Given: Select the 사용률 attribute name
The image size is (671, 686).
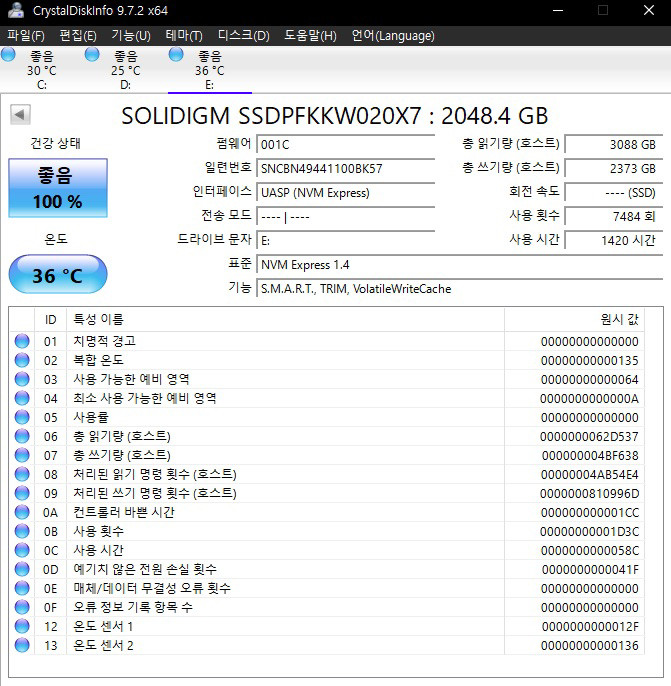Looking at the screenshot, I should 91,417.
